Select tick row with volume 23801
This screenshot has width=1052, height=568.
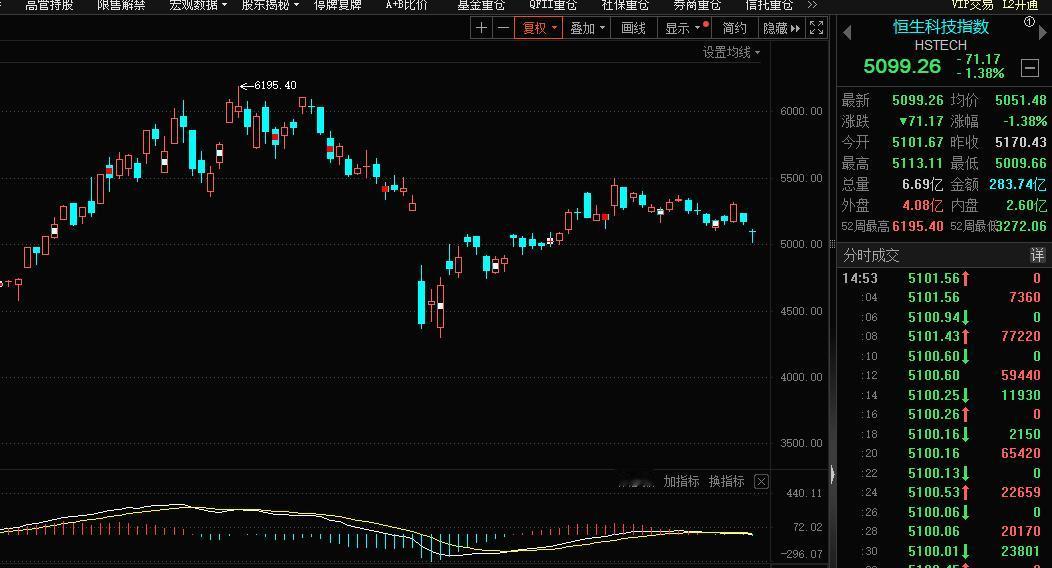click(943, 551)
